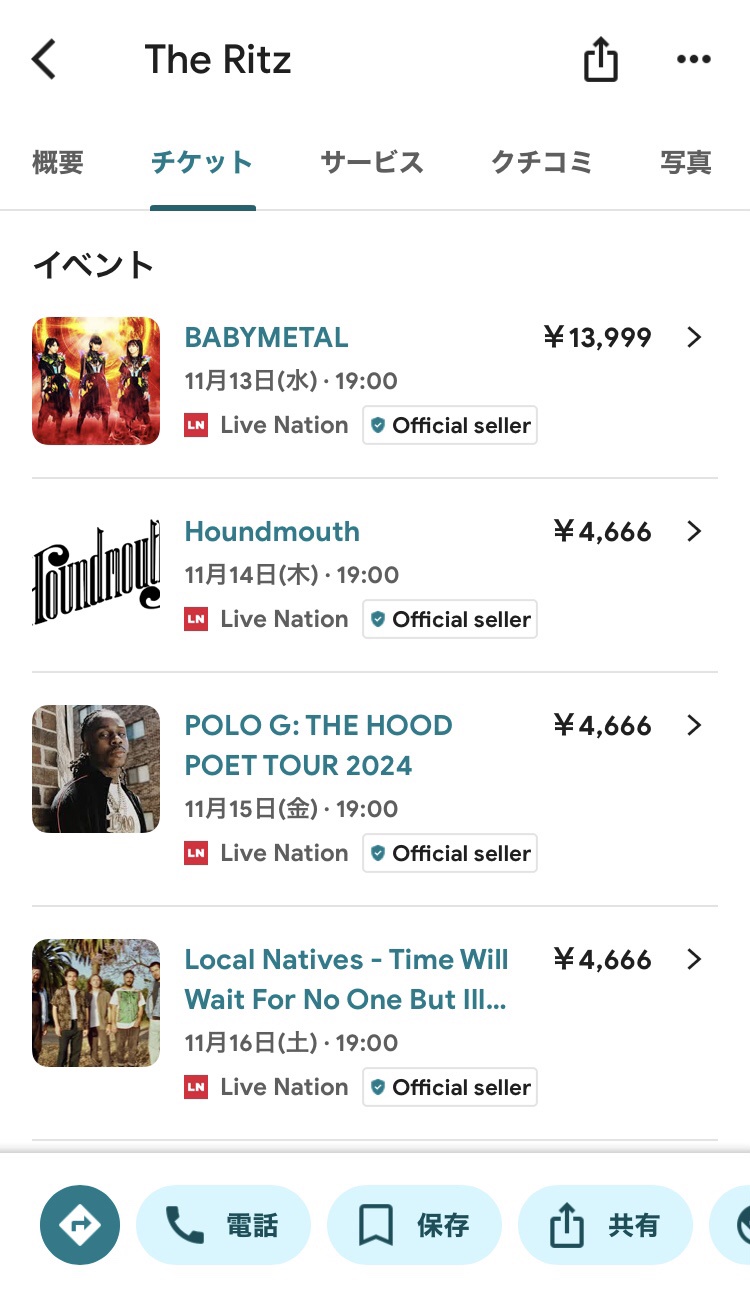Tap the POLO G event thumbnail
The width and height of the screenshot is (750, 1297).
tap(96, 769)
